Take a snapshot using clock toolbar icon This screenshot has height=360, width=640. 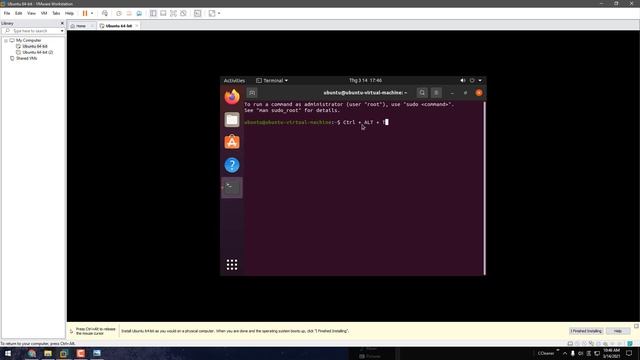coord(119,13)
